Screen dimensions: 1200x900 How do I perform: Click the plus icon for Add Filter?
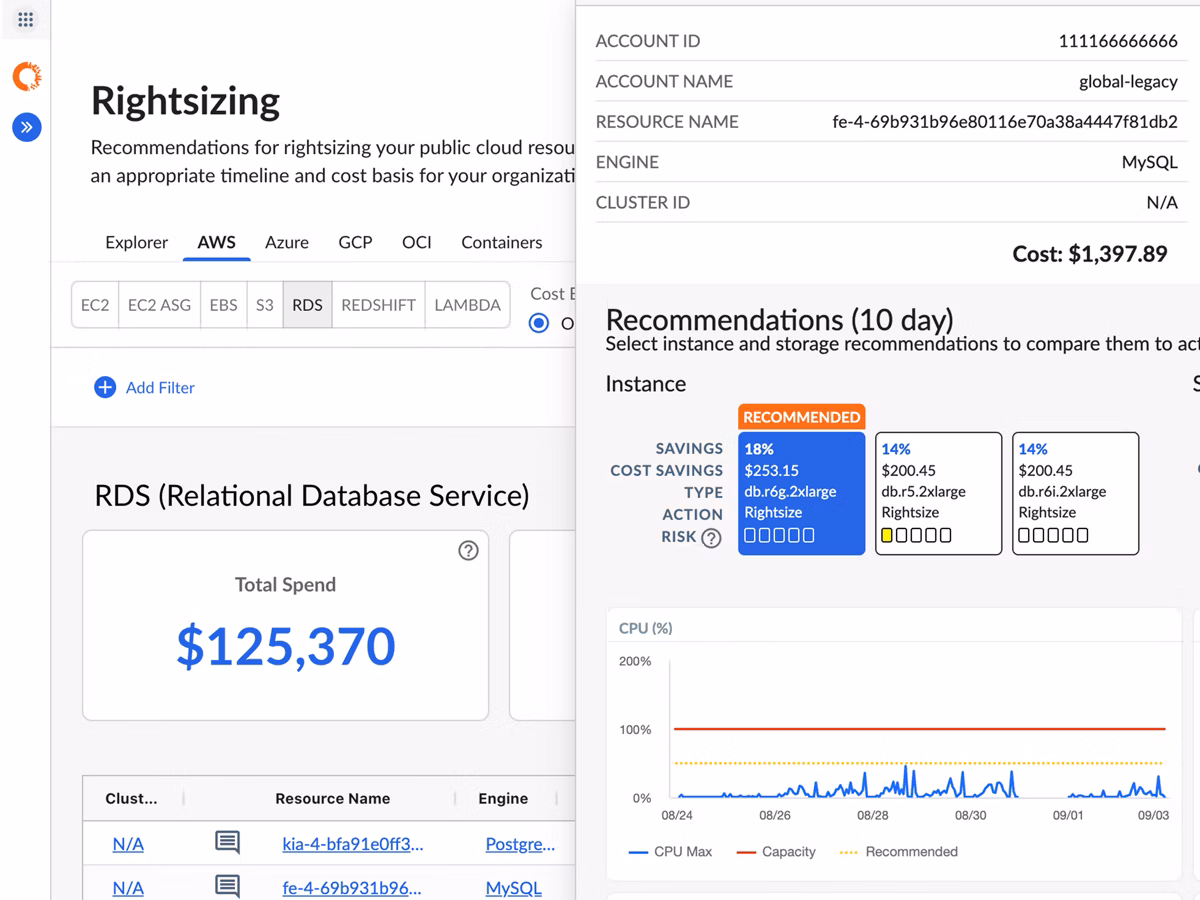pyautogui.click(x=105, y=387)
